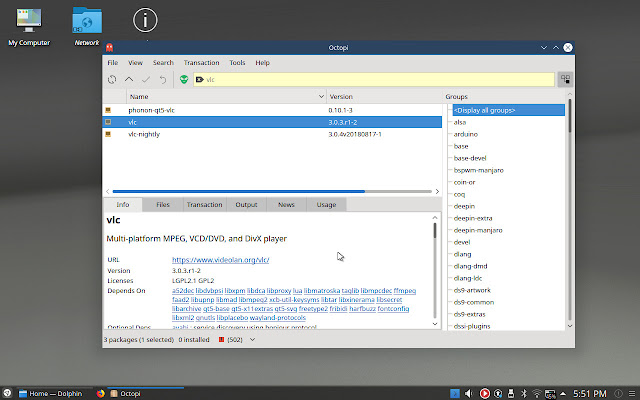Expand hidden system tray icons arrow
Viewport: 640px width, 400px height.
tap(563, 394)
